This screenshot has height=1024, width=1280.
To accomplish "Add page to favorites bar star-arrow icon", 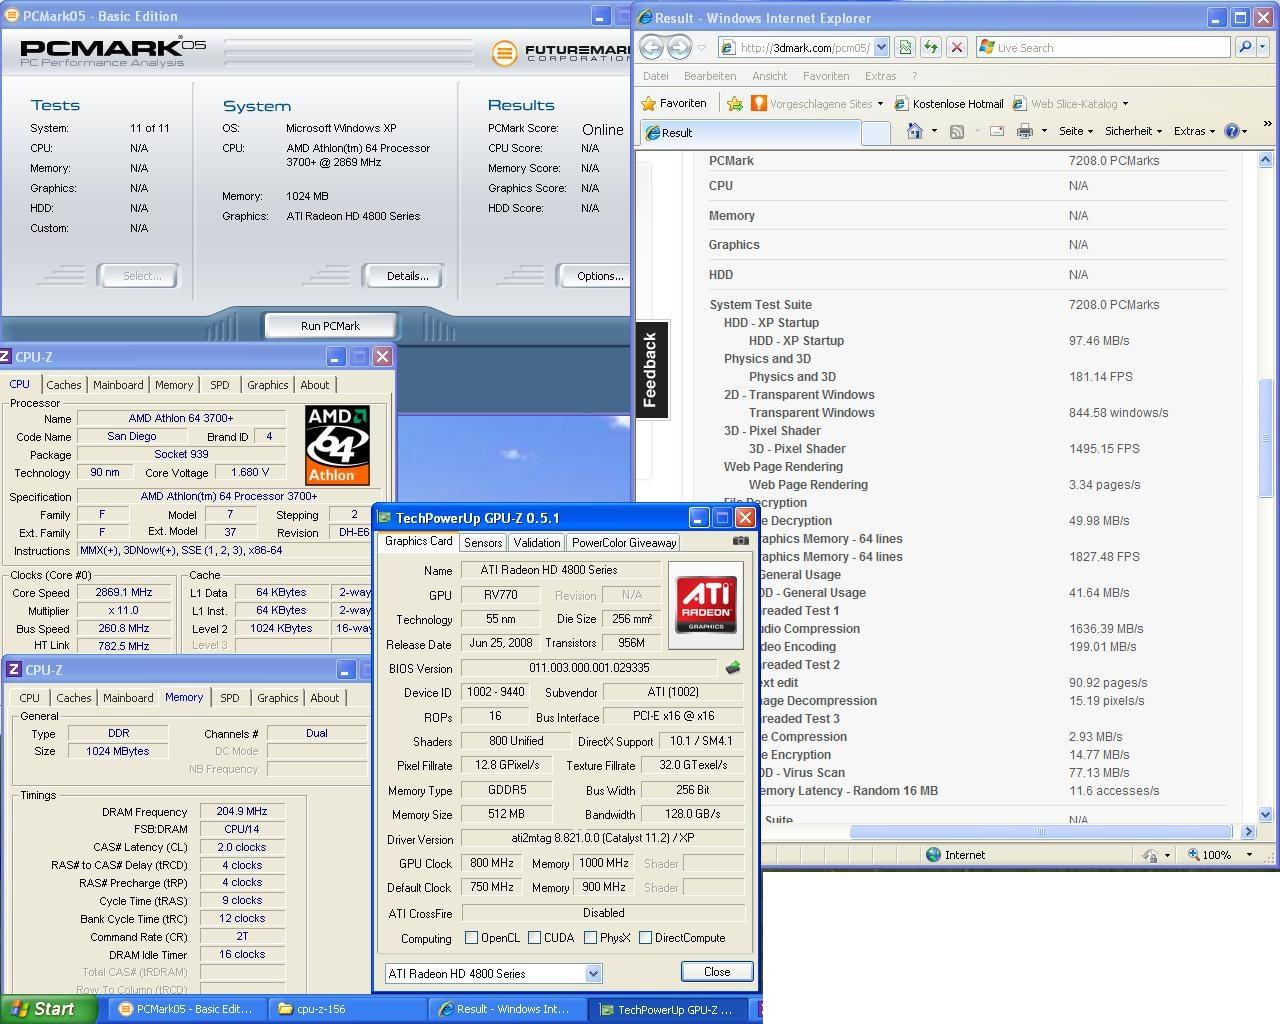I will point(735,103).
